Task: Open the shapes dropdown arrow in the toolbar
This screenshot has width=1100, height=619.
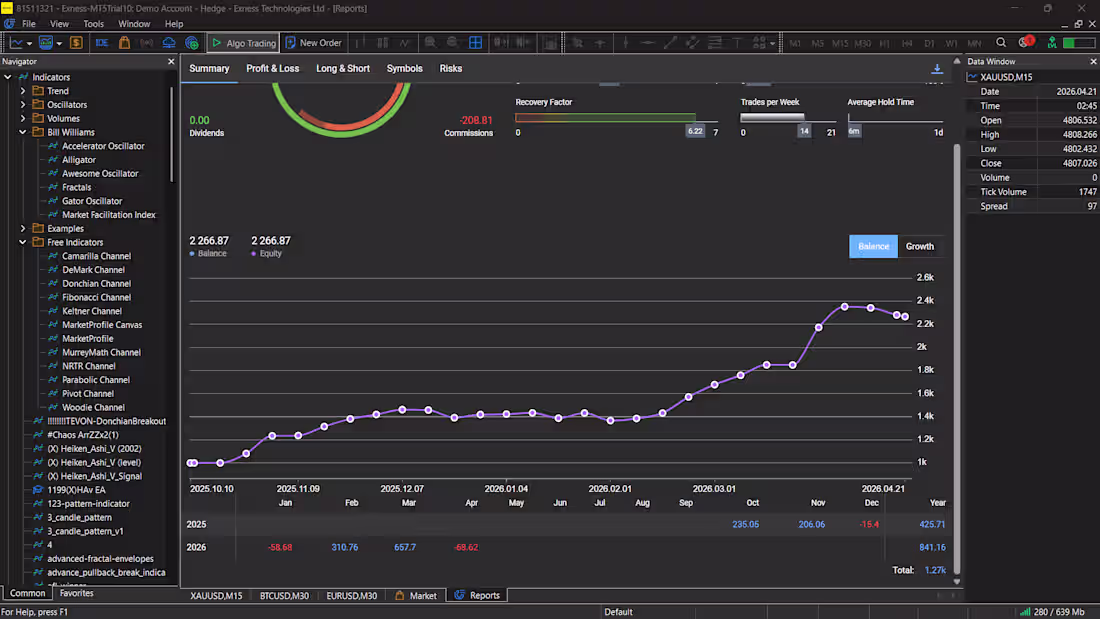Action: 772,42
